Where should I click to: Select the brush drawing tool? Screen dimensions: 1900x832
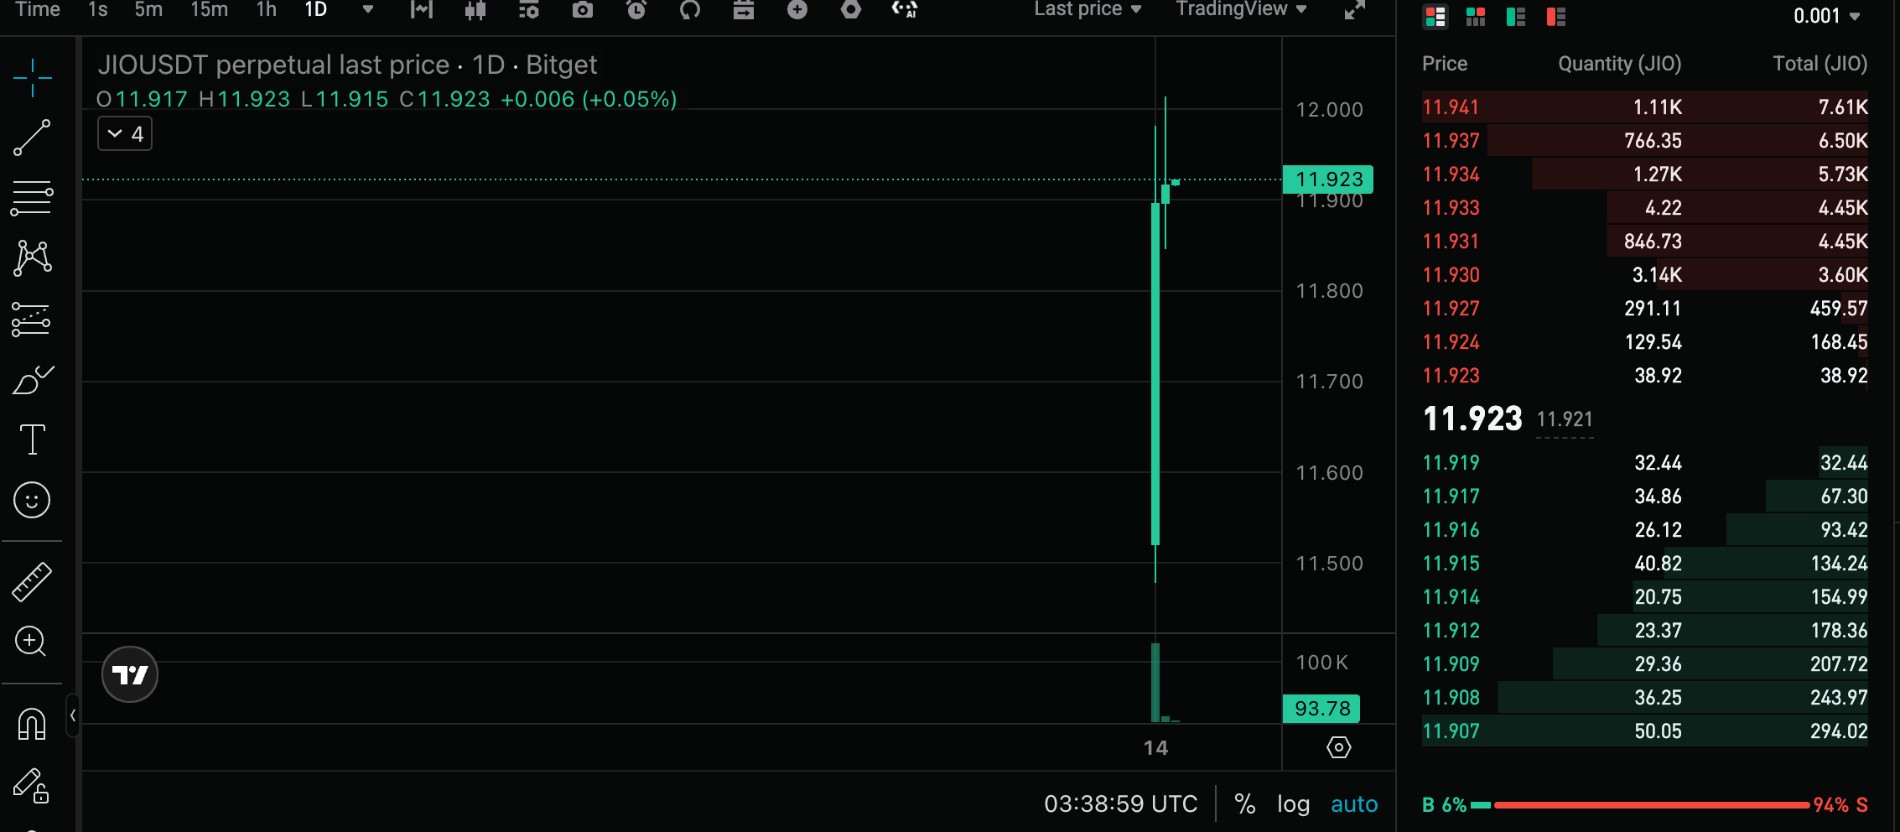[32, 380]
